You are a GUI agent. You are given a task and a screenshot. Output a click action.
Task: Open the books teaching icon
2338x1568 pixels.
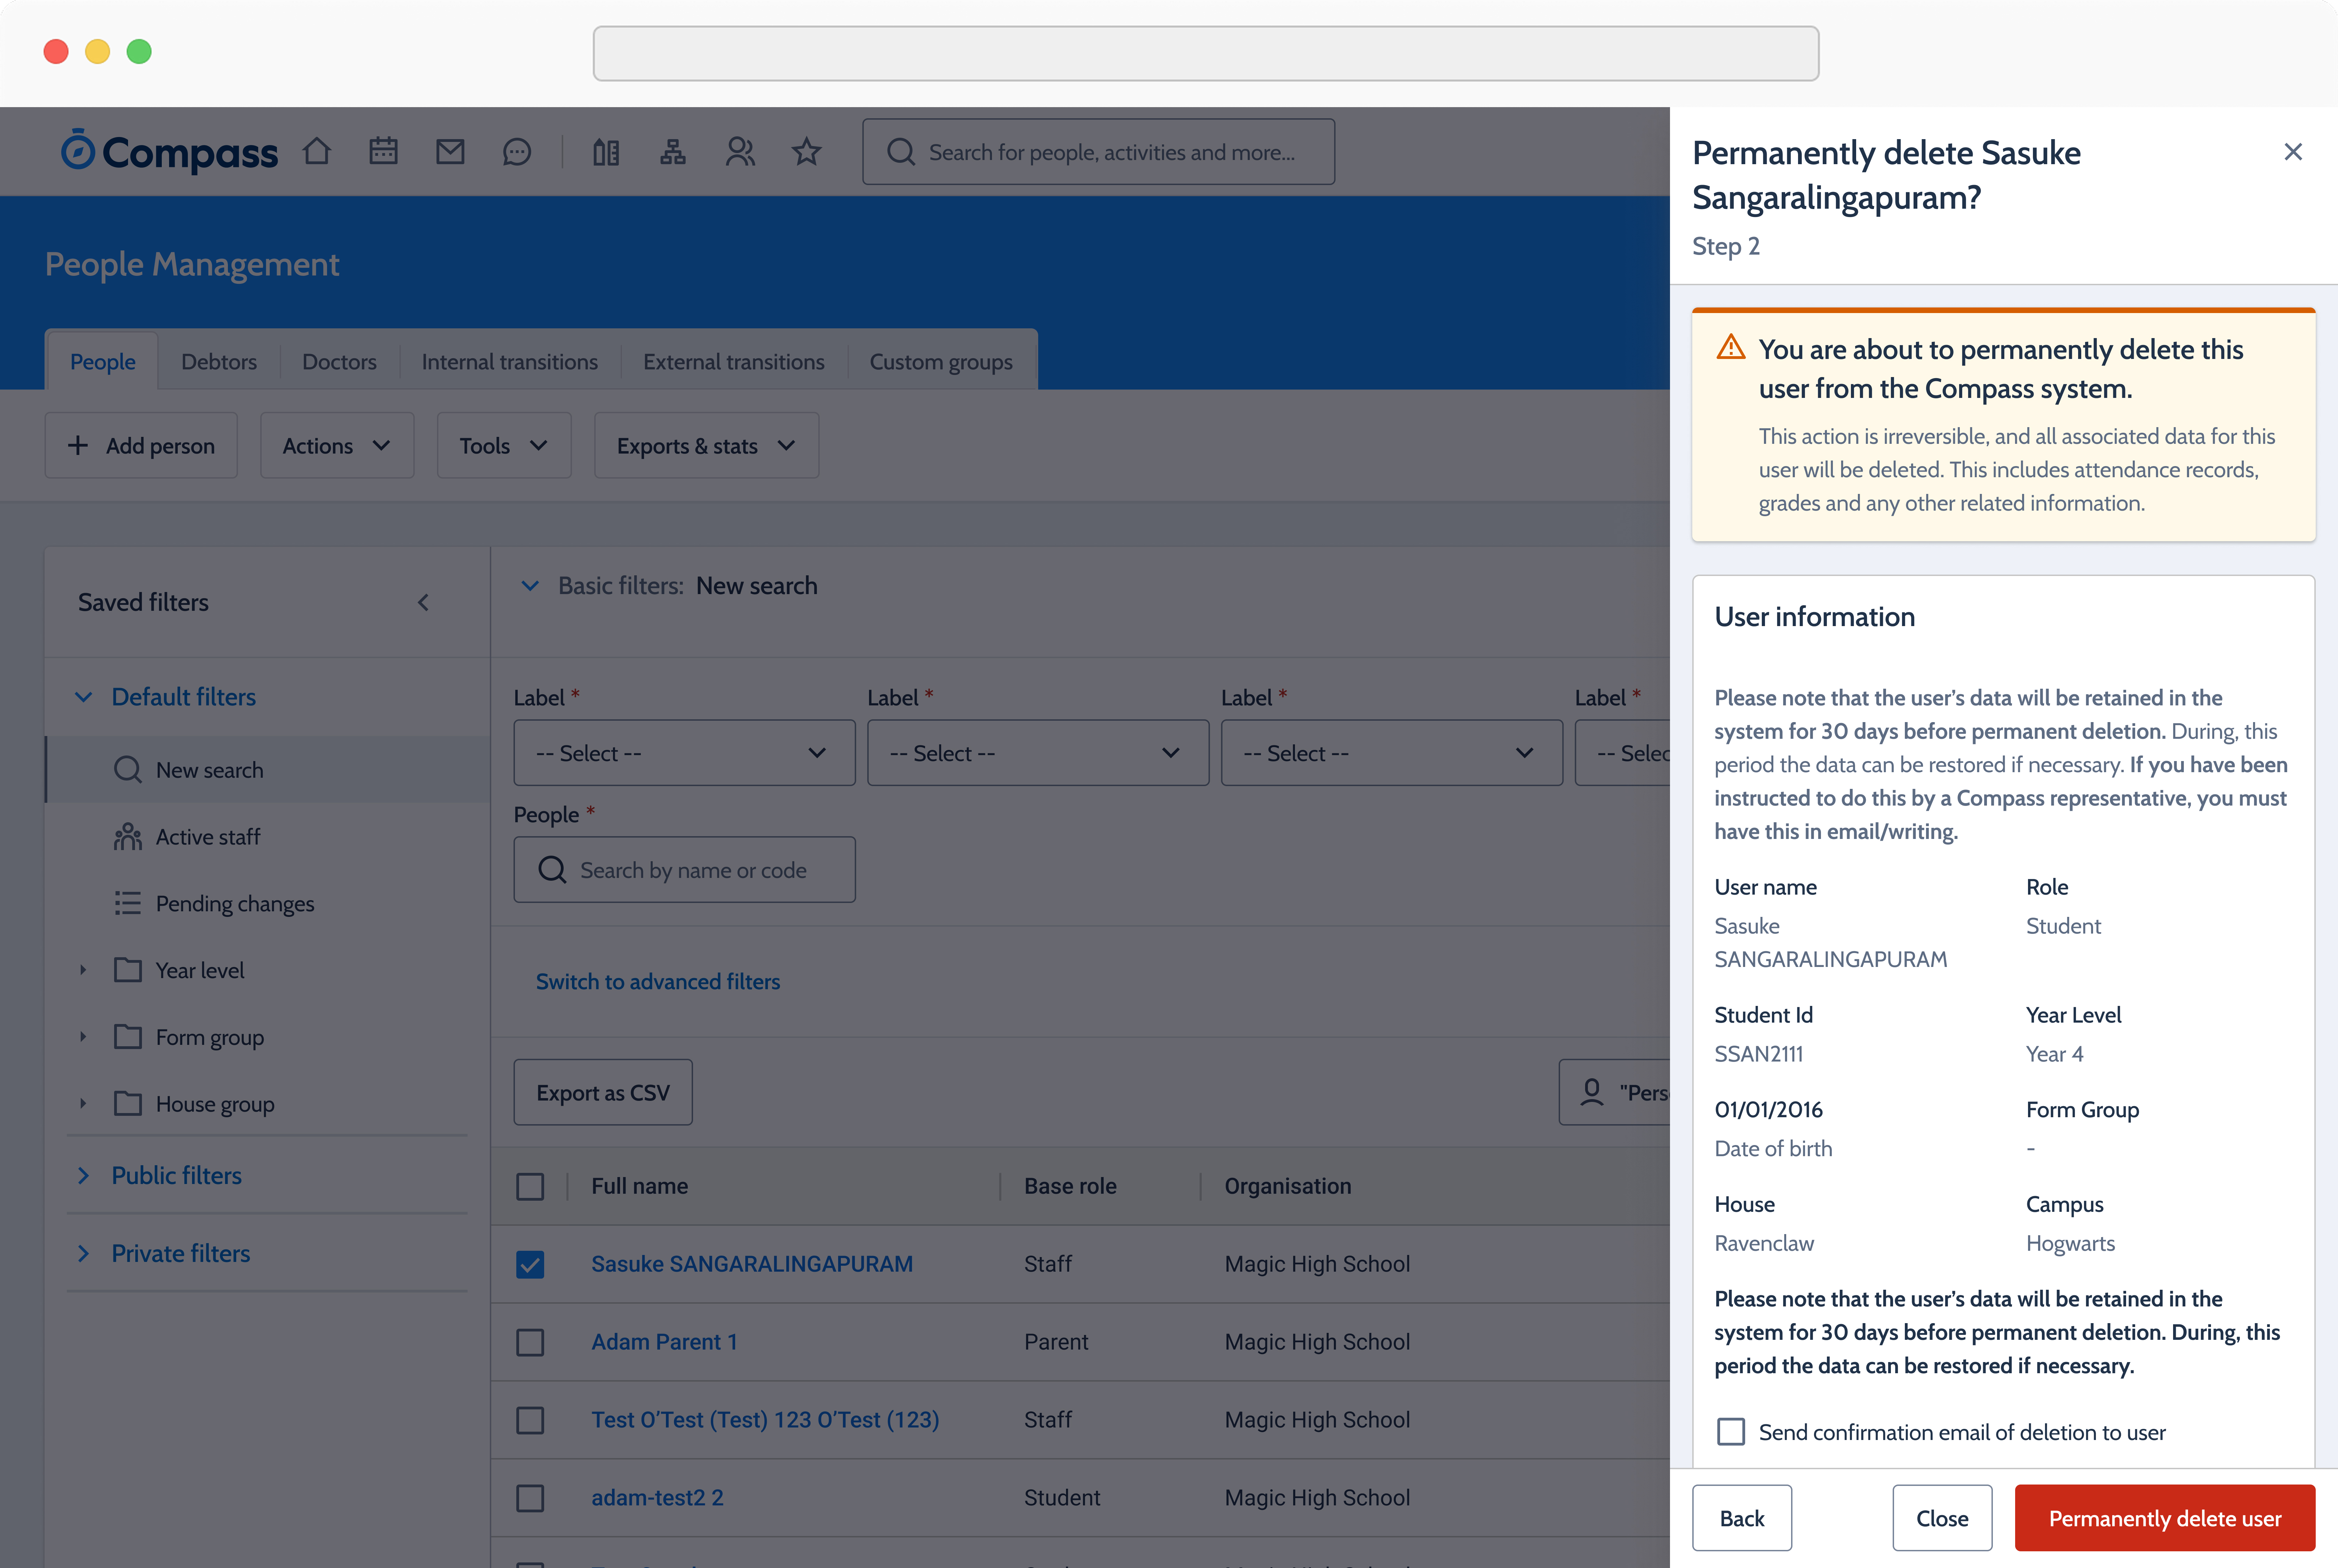(606, 152)
